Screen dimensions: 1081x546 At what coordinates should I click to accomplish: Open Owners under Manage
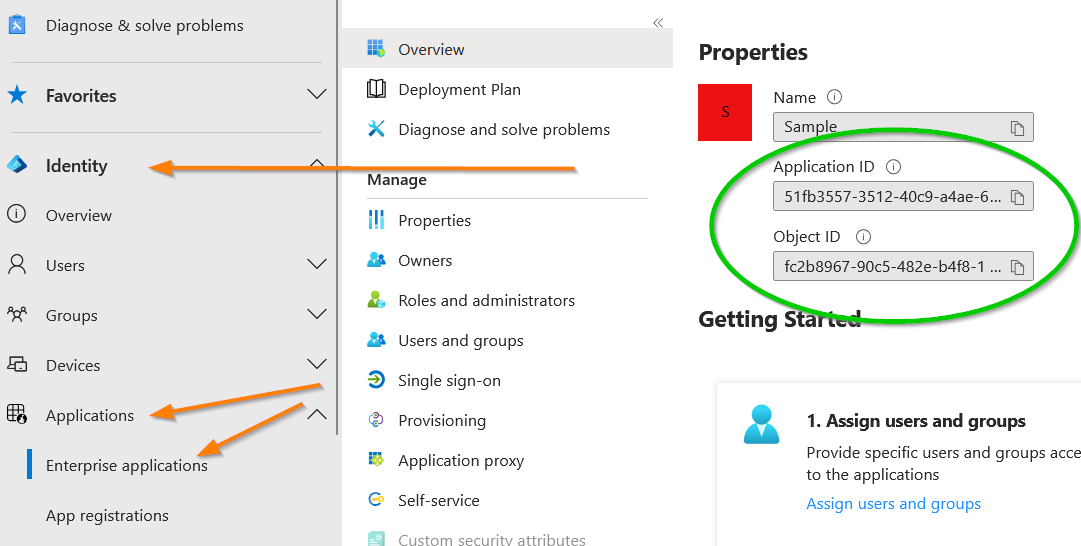[x=425, y=260]
